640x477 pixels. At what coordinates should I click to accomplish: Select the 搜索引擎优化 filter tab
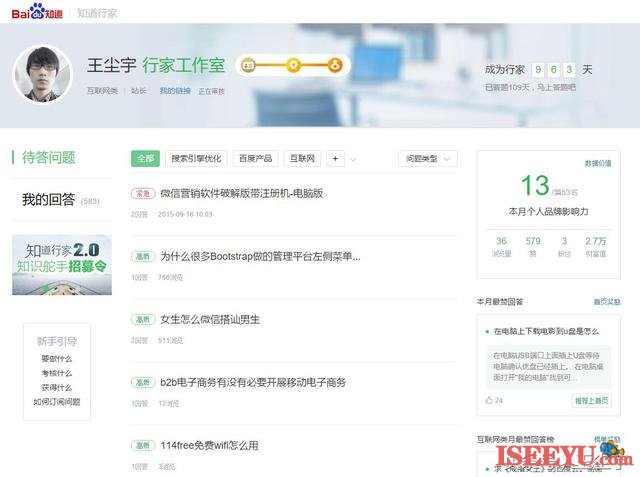[x=196, y=159]
